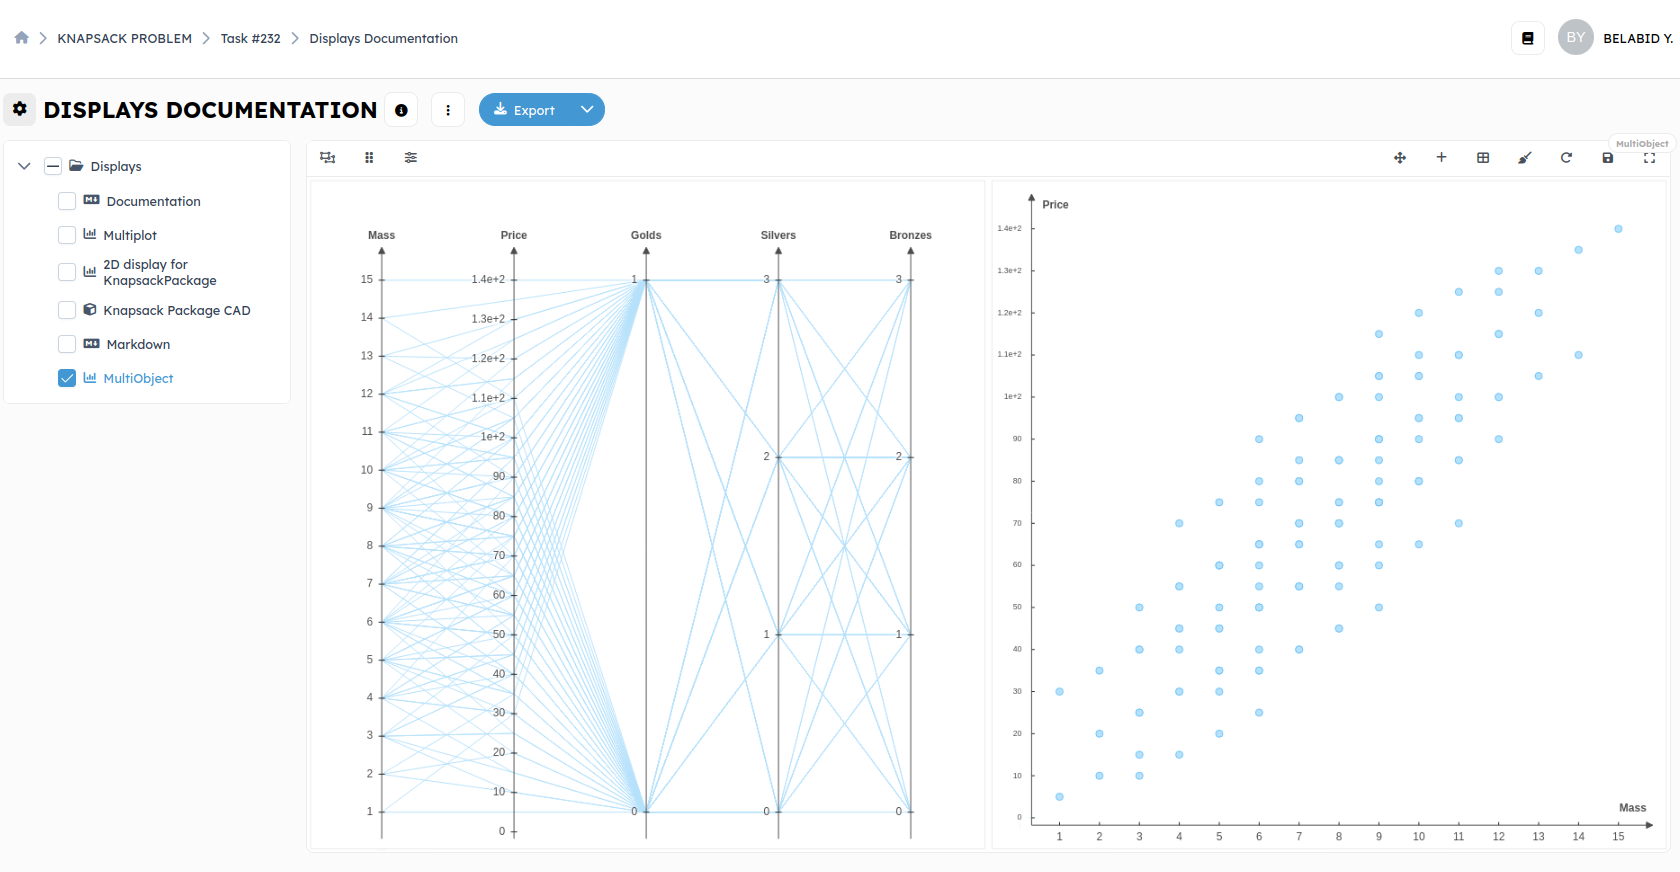This screenshot has width=1680, height=872.
Task: Click the save disk toolbar icon
Action: (x=1608, y=158)
